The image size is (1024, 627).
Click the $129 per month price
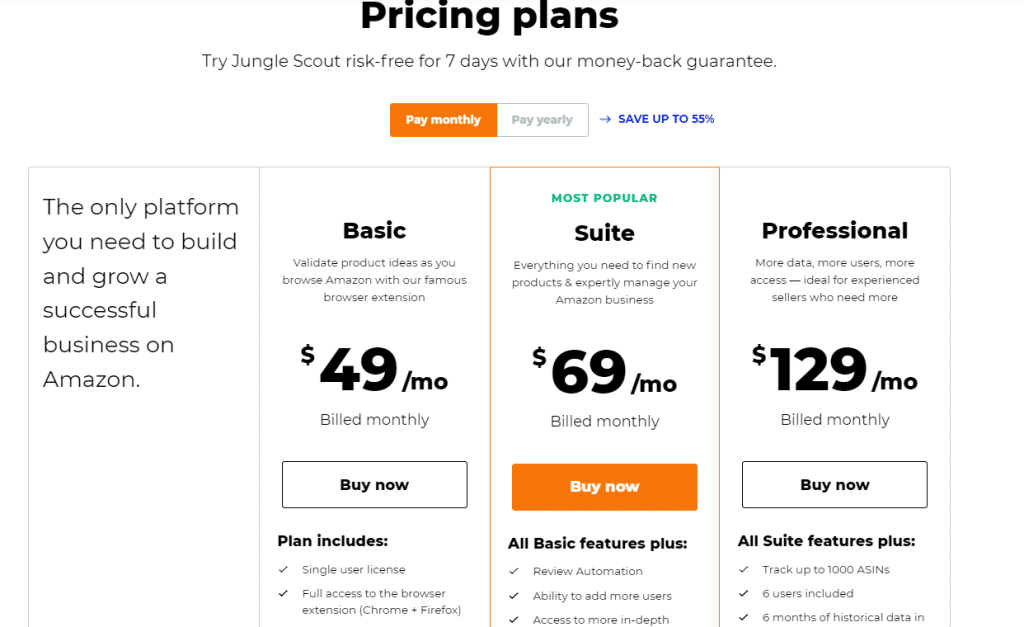tap(834, 371)
